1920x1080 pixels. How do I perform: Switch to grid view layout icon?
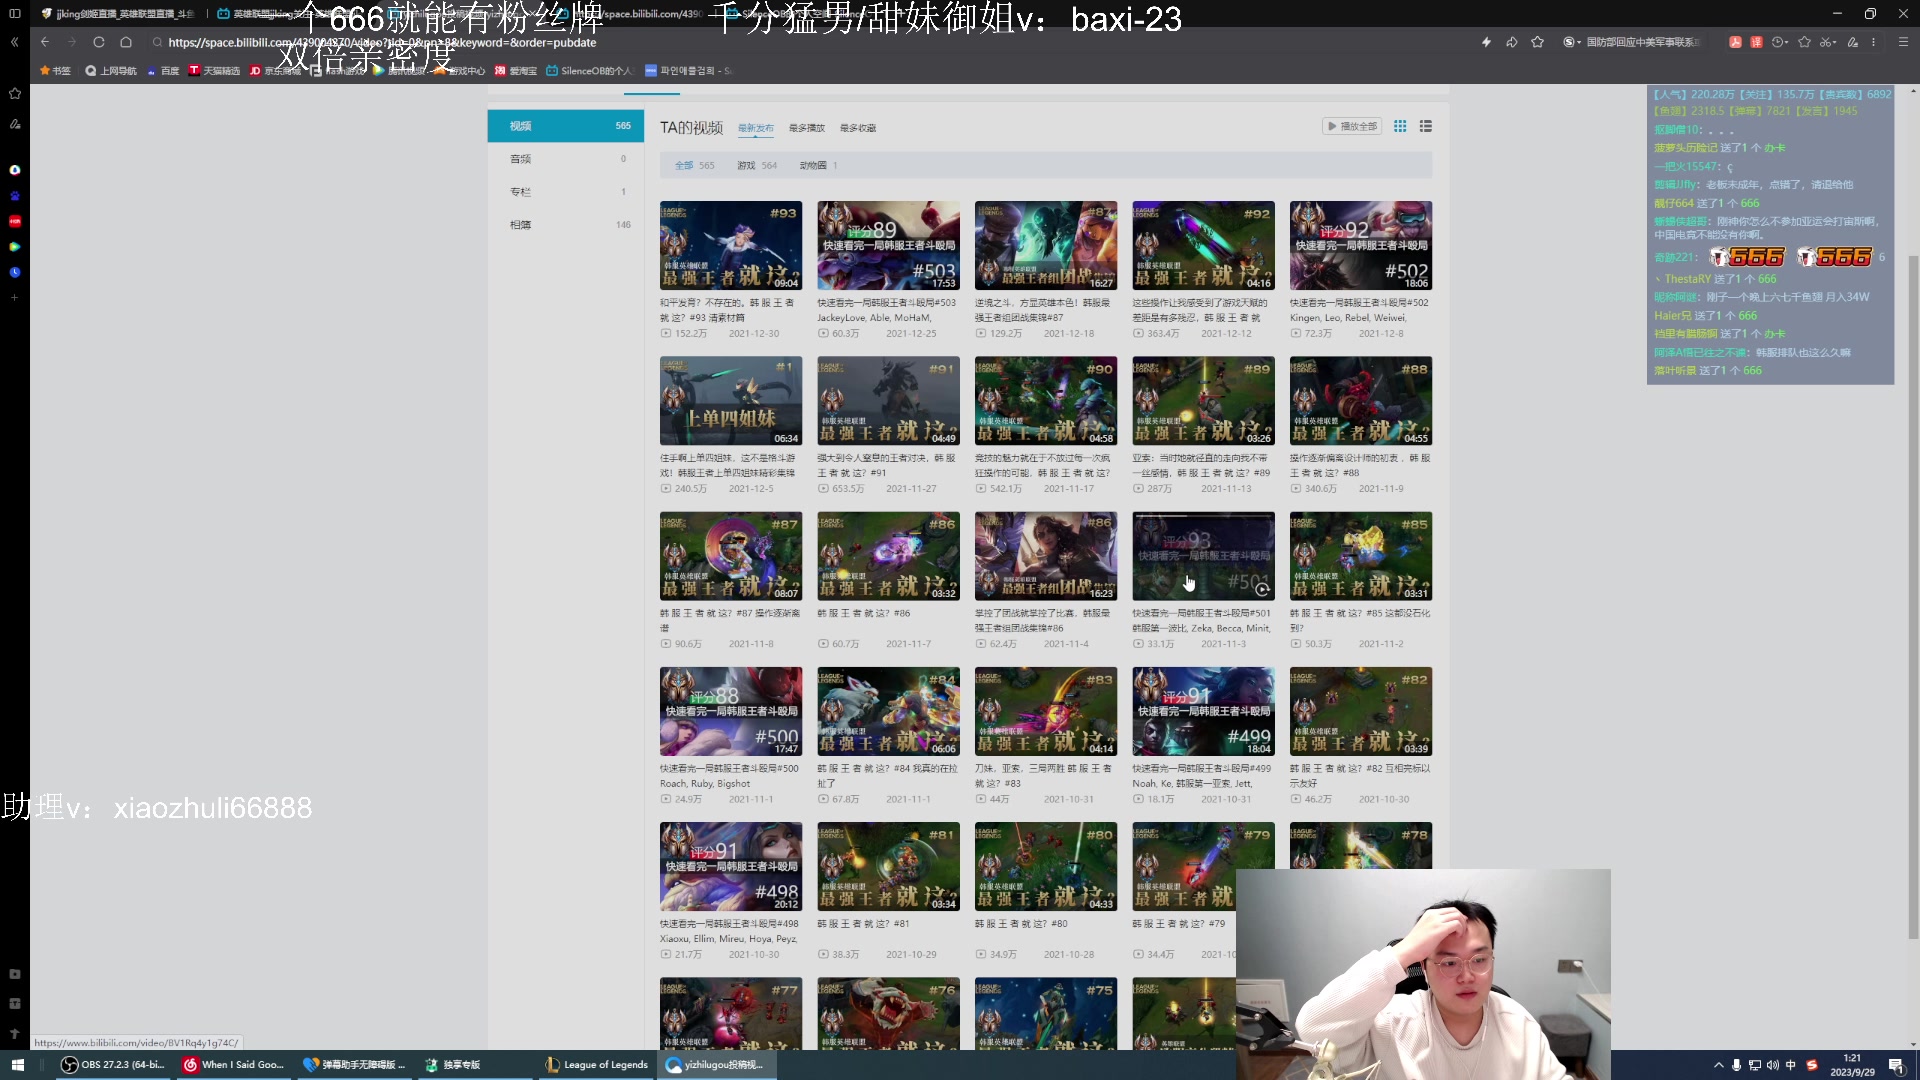1400,126
